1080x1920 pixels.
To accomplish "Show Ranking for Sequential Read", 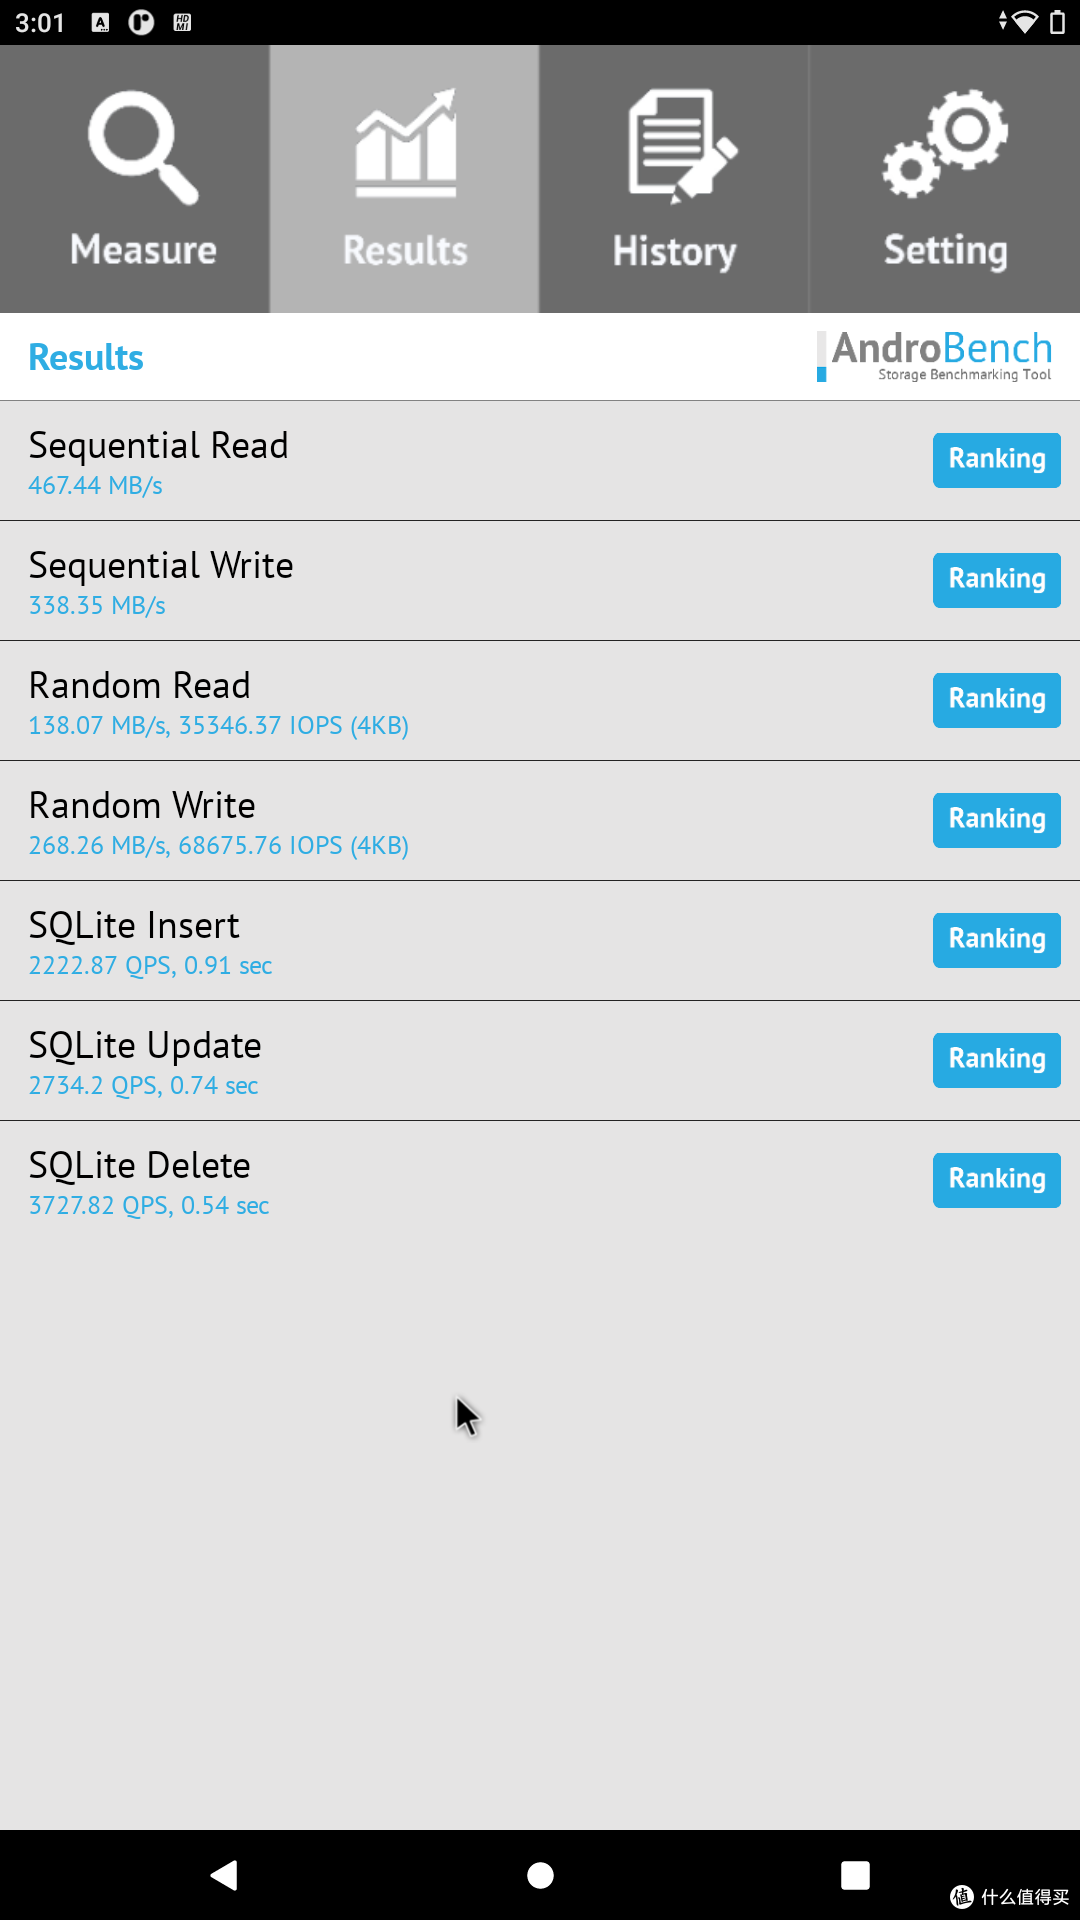I will click(996, 460).
